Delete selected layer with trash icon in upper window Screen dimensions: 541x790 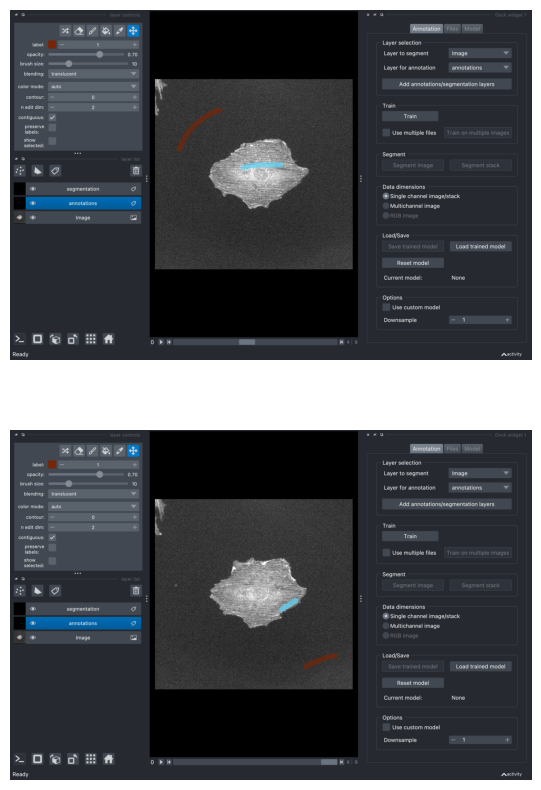[x=136, y=171]
